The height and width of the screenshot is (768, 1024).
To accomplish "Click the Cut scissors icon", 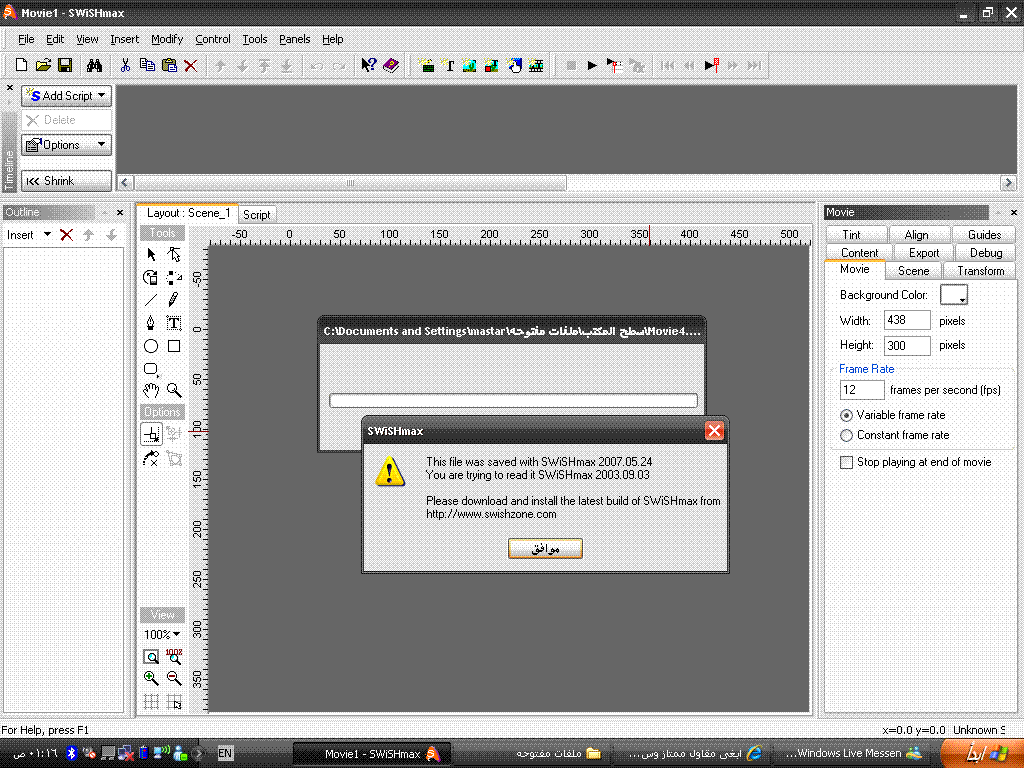I will click(x=125, y=65).
